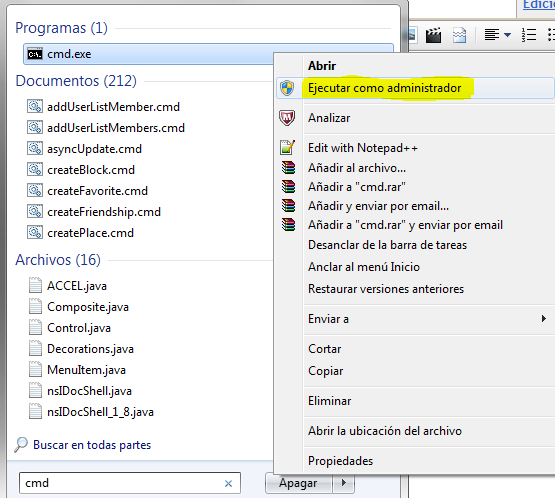Open addUserListMember.cmd from Documentos

[113, 107]
